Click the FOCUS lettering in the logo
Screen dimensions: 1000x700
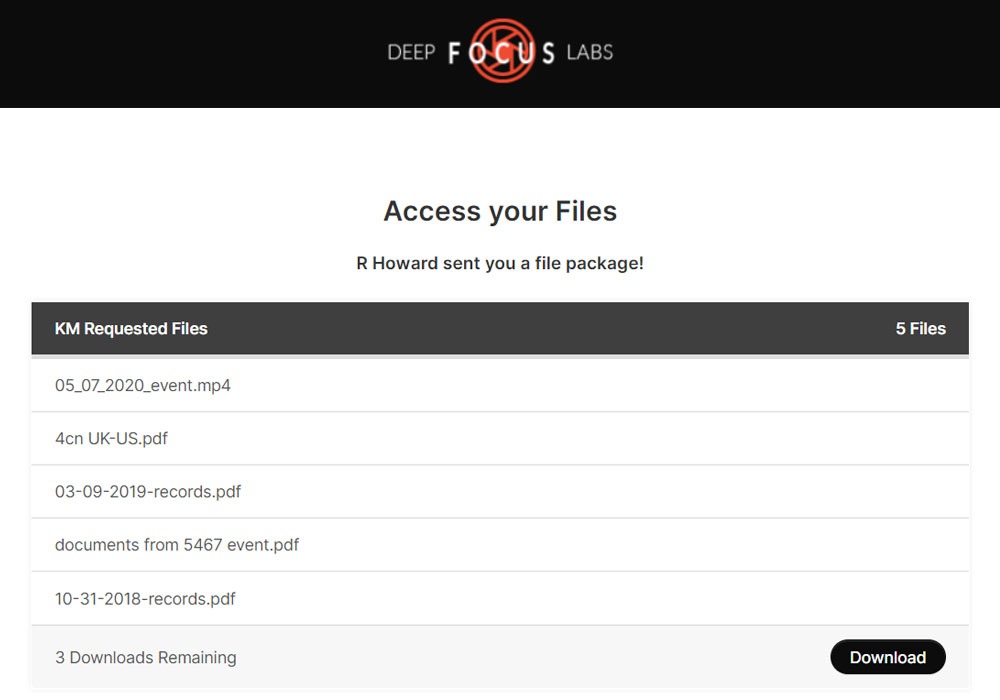[x=501, y=53]
